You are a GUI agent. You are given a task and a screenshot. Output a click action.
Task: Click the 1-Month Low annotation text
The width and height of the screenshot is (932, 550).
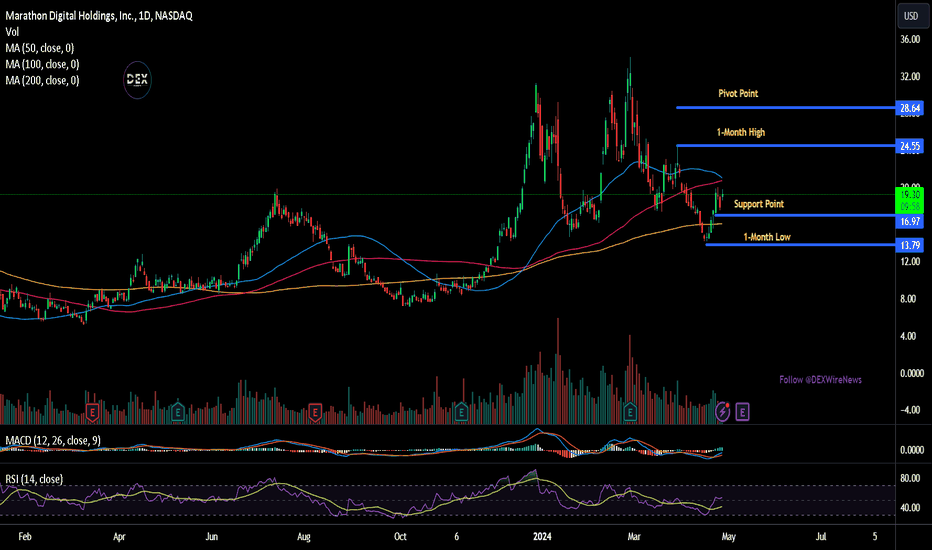click(767, 237)
